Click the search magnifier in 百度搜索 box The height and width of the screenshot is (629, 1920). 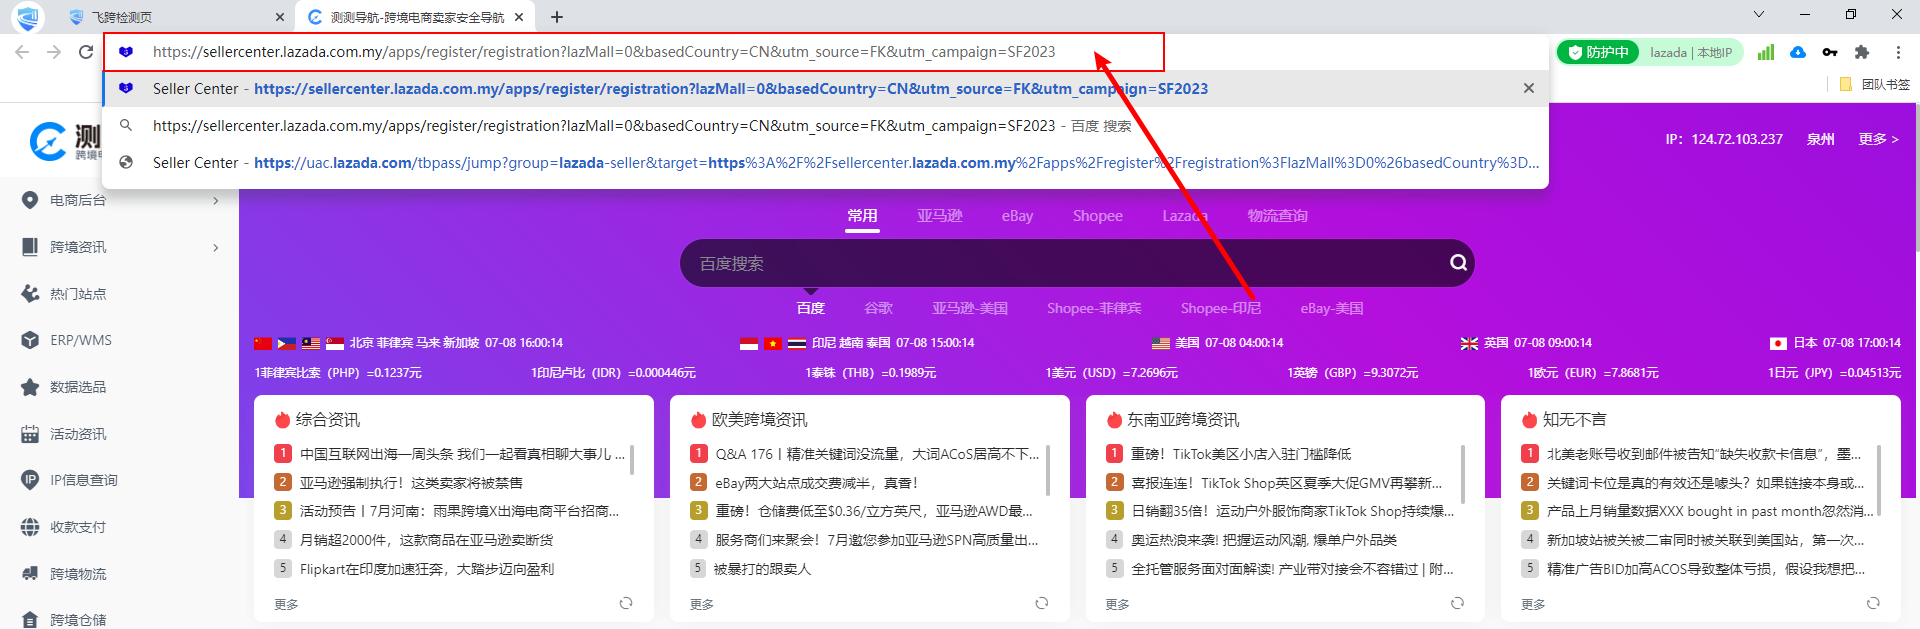click(1458, 263)
